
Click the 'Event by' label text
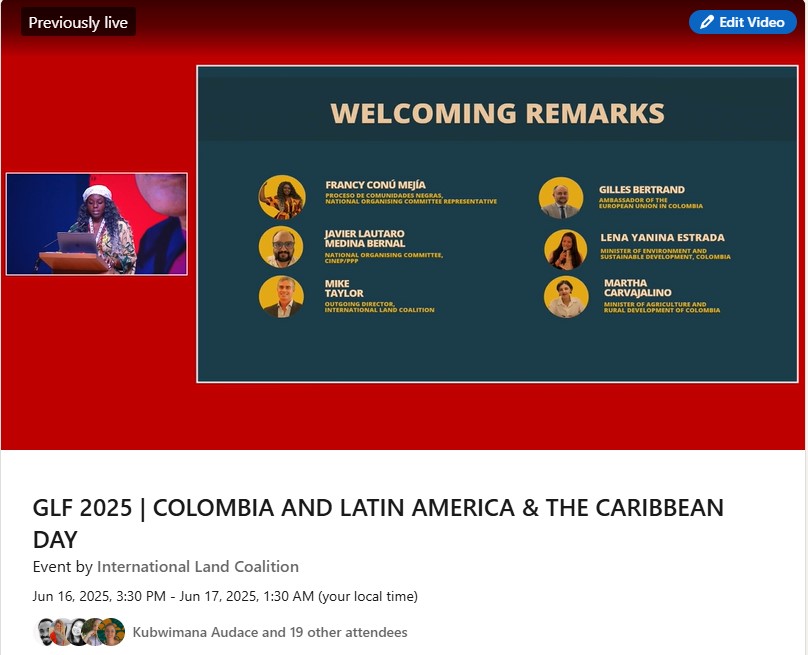pyautogui.click(x=62, y=566)
